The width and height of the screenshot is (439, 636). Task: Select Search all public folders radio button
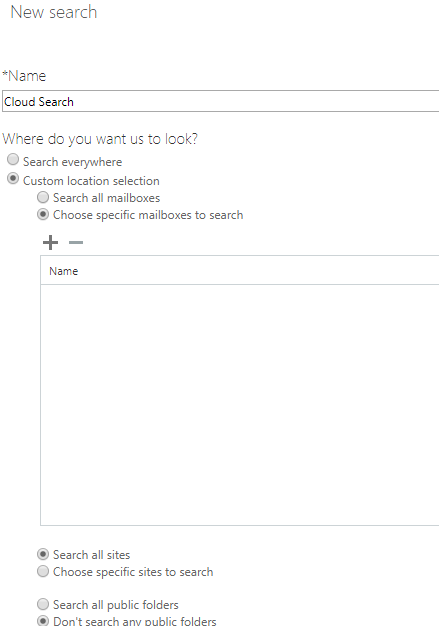pyautogui.click(x=43, y=604)
